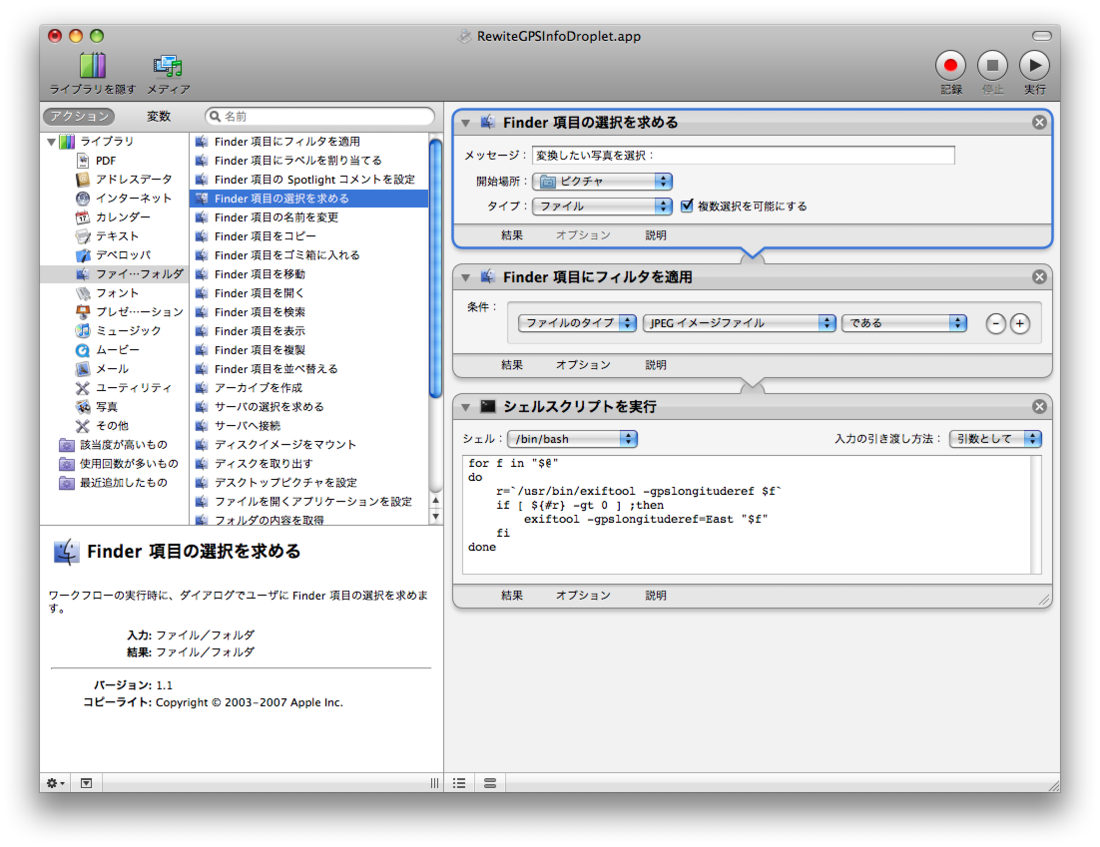This screenshot has height=847, width=1100.
Task: Select action Finder 項目にフィルタを適用 in list
Action: [x=309, y=142]
